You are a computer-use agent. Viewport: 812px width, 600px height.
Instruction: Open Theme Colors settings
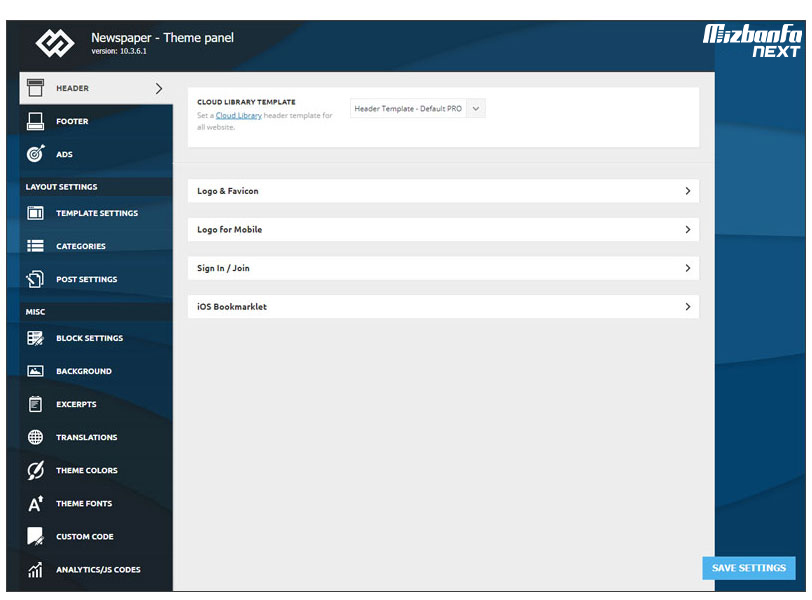(x=96, y=470)
